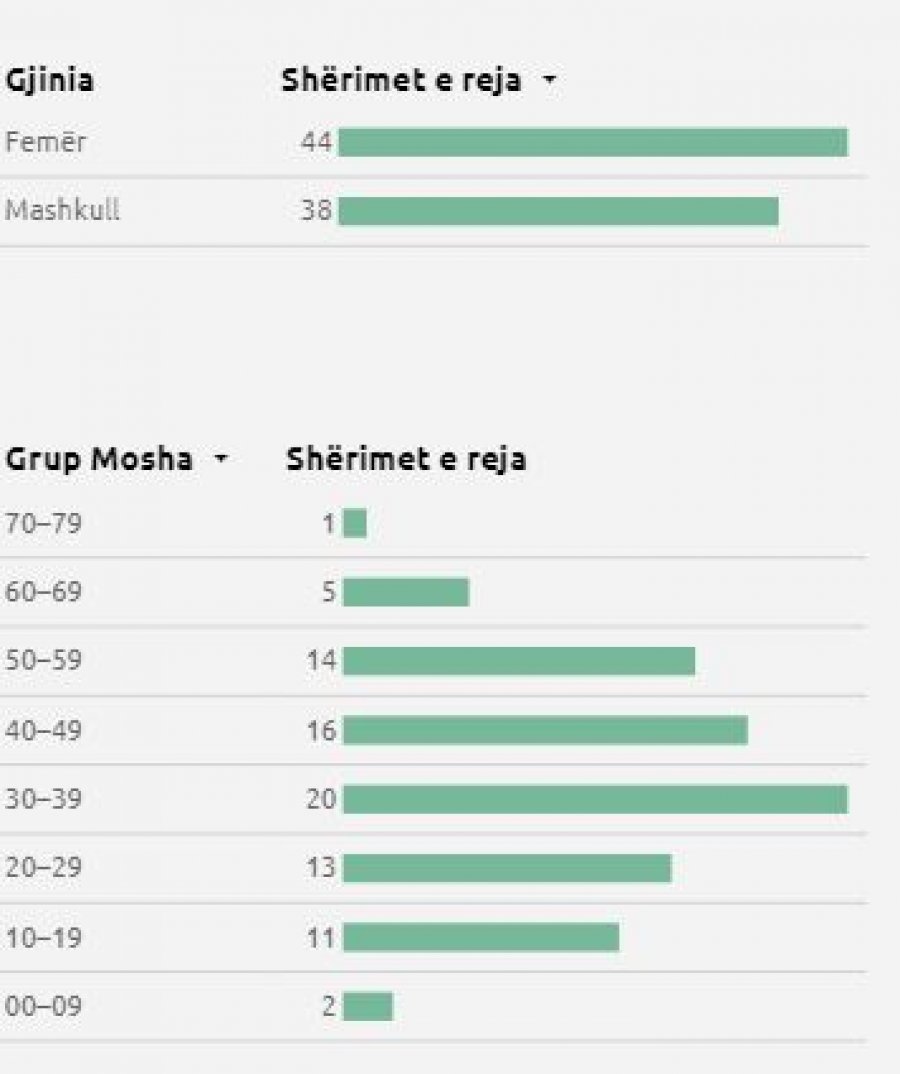Screen dimensions: 900x1074
Task: Click the Grup Mosha column header
Action: point(99,459)
